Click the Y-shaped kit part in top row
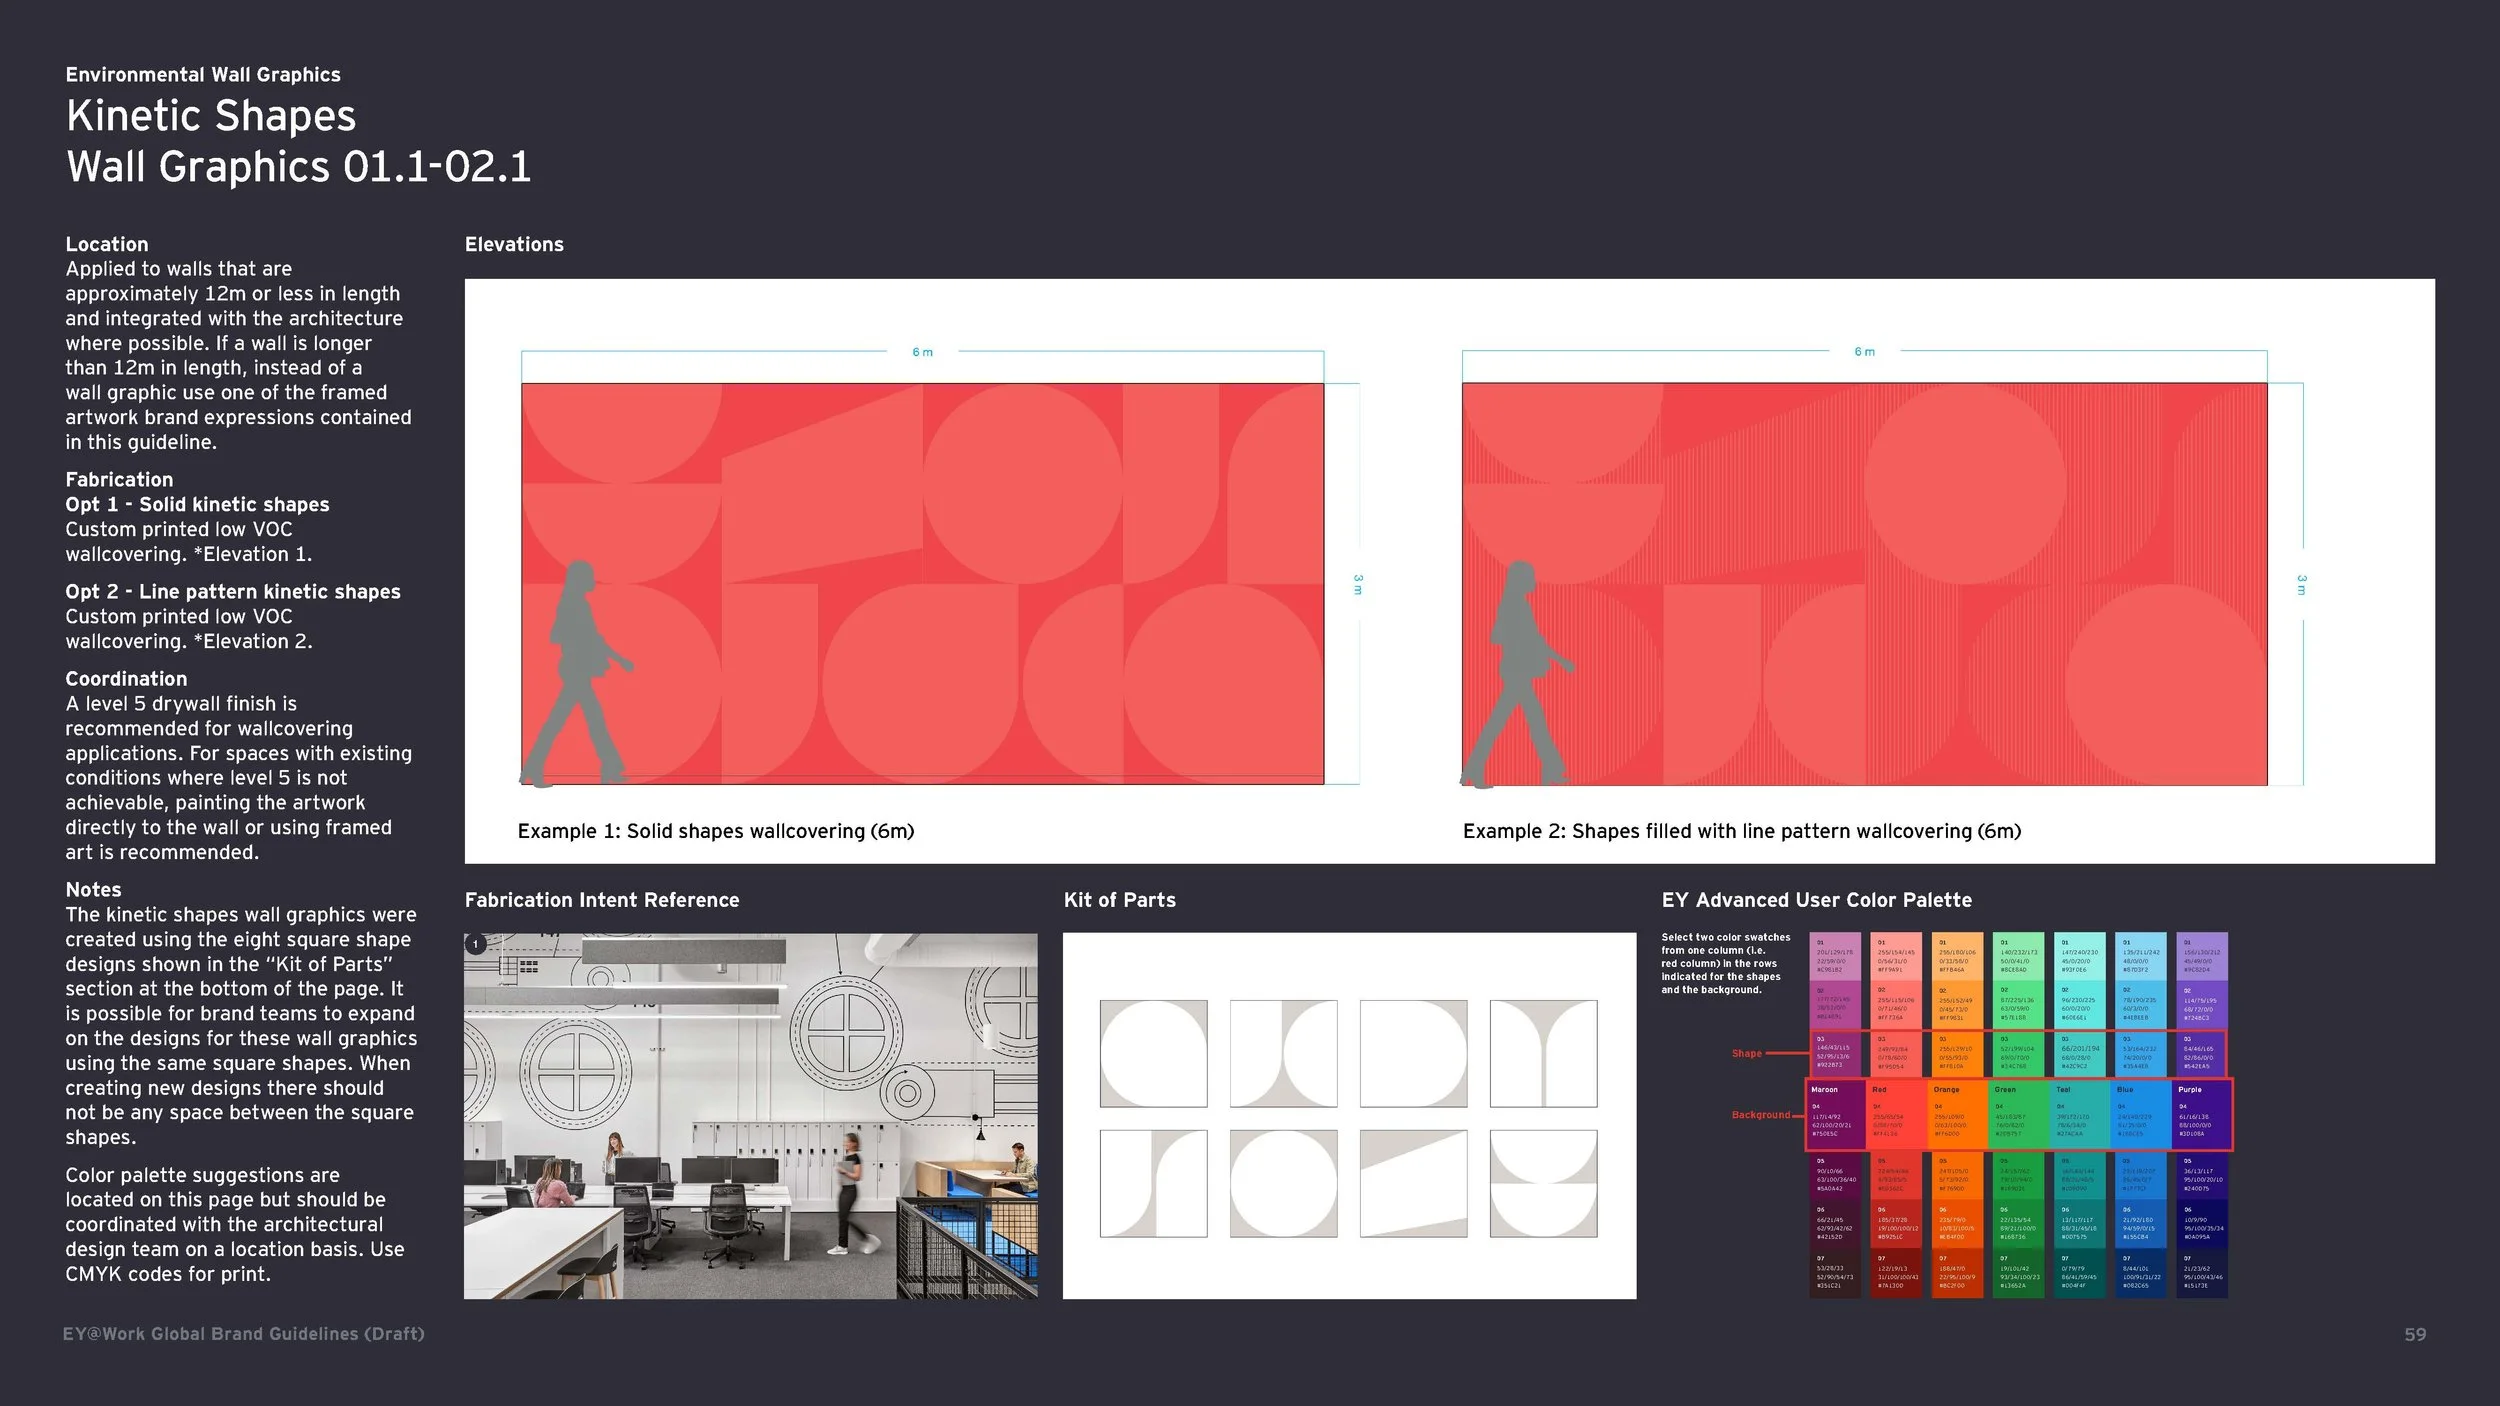 (1543, 1053)
